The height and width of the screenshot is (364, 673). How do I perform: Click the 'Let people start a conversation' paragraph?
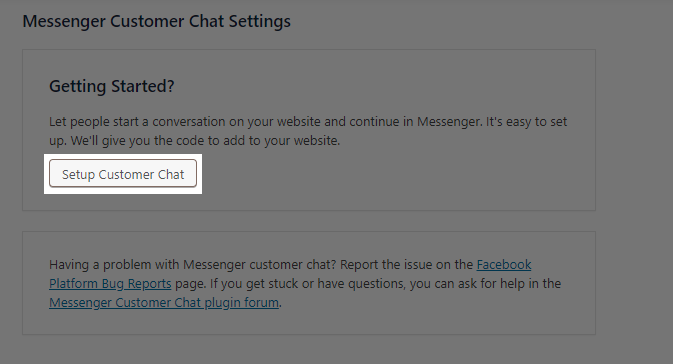point(308,131)
